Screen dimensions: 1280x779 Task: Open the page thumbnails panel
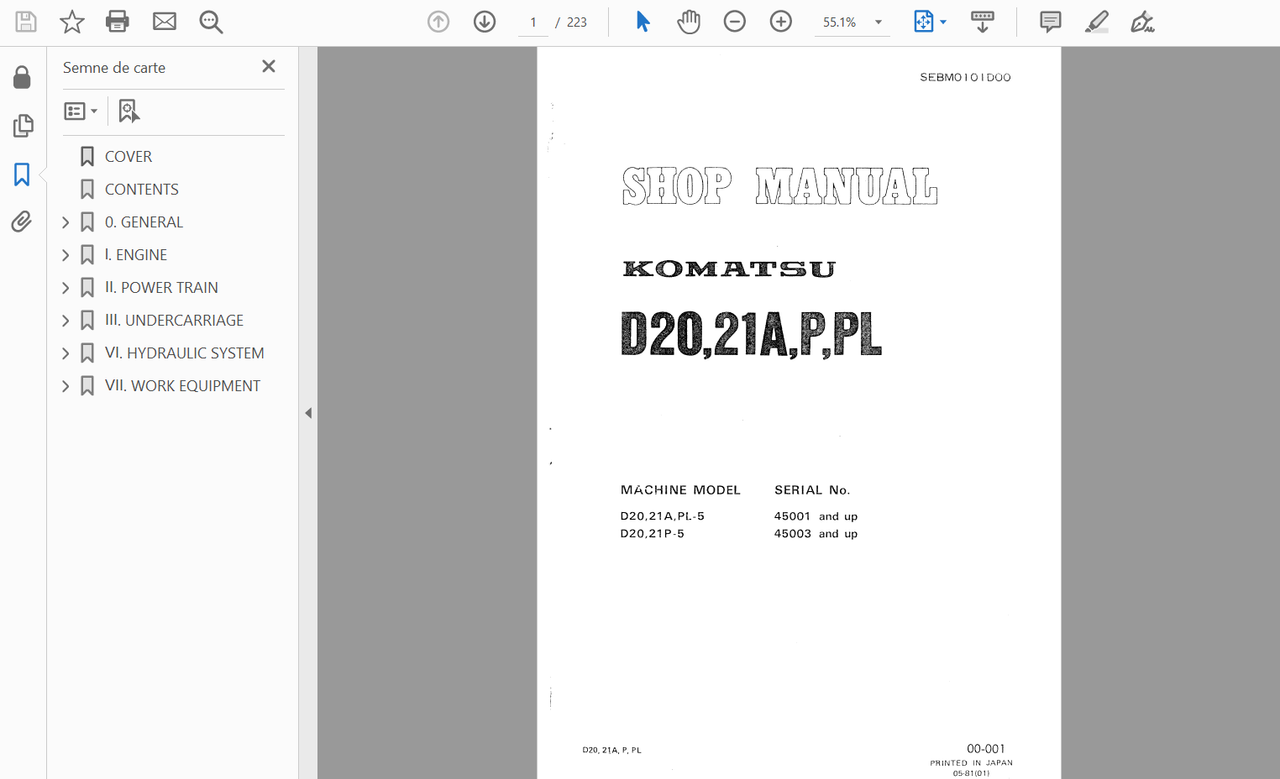22,126
